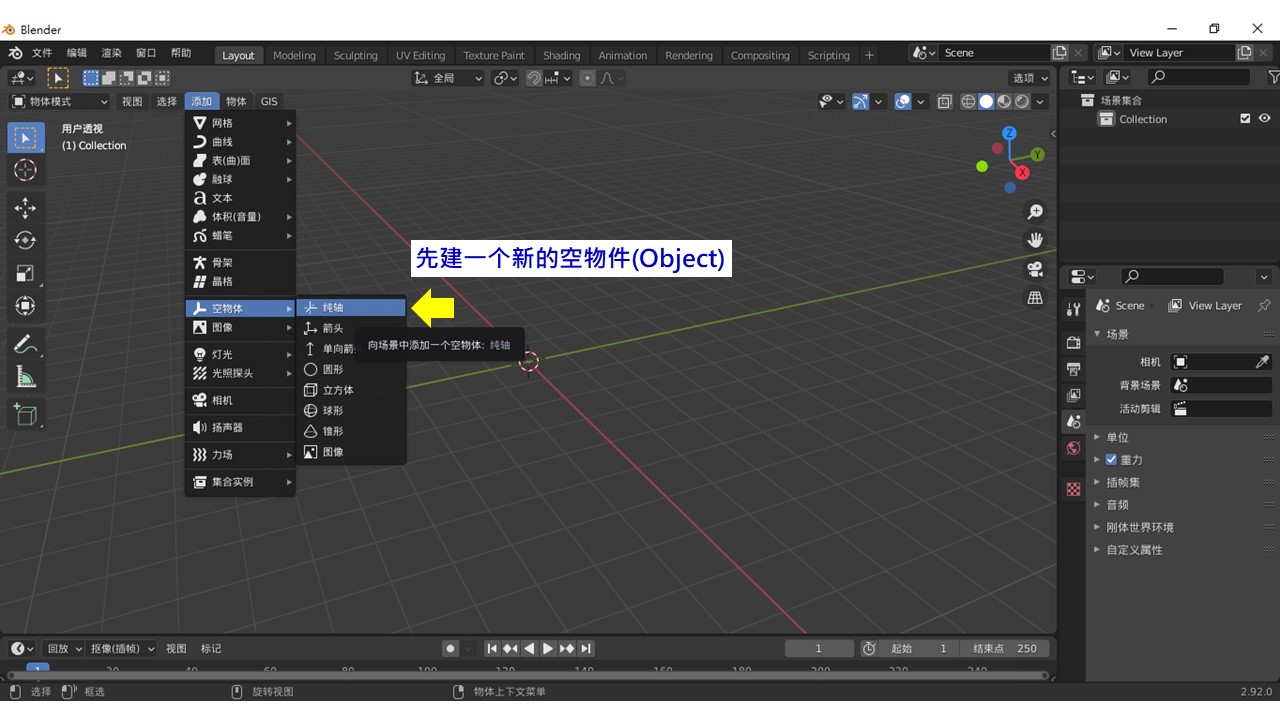Toggle Collection exclude checkbox in outliner
The height and width of the screenshot is (720, 1280).
coord(1245,118)
